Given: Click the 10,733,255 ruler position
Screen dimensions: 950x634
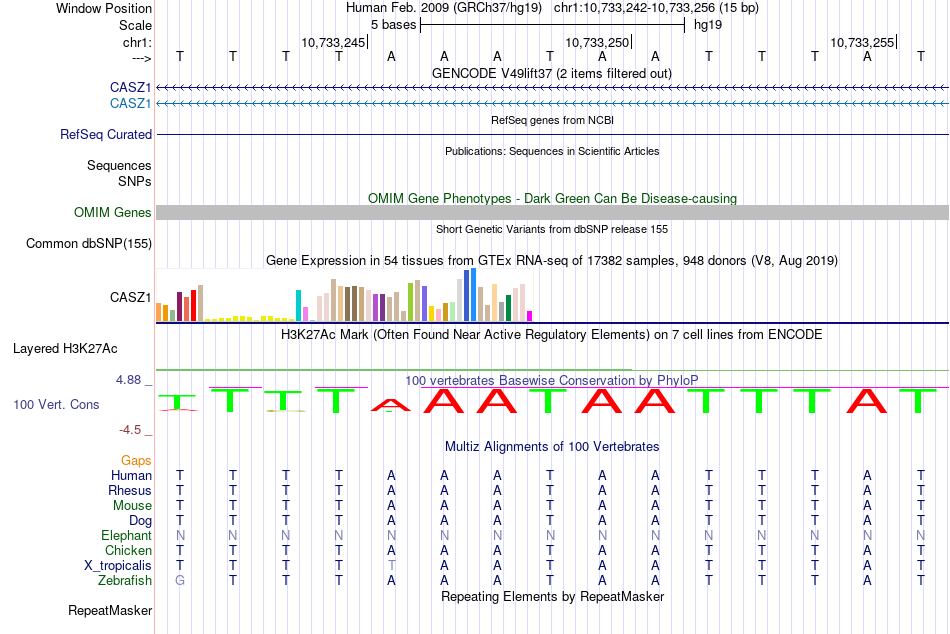Looking at the screenshot, I should [862, 42].
